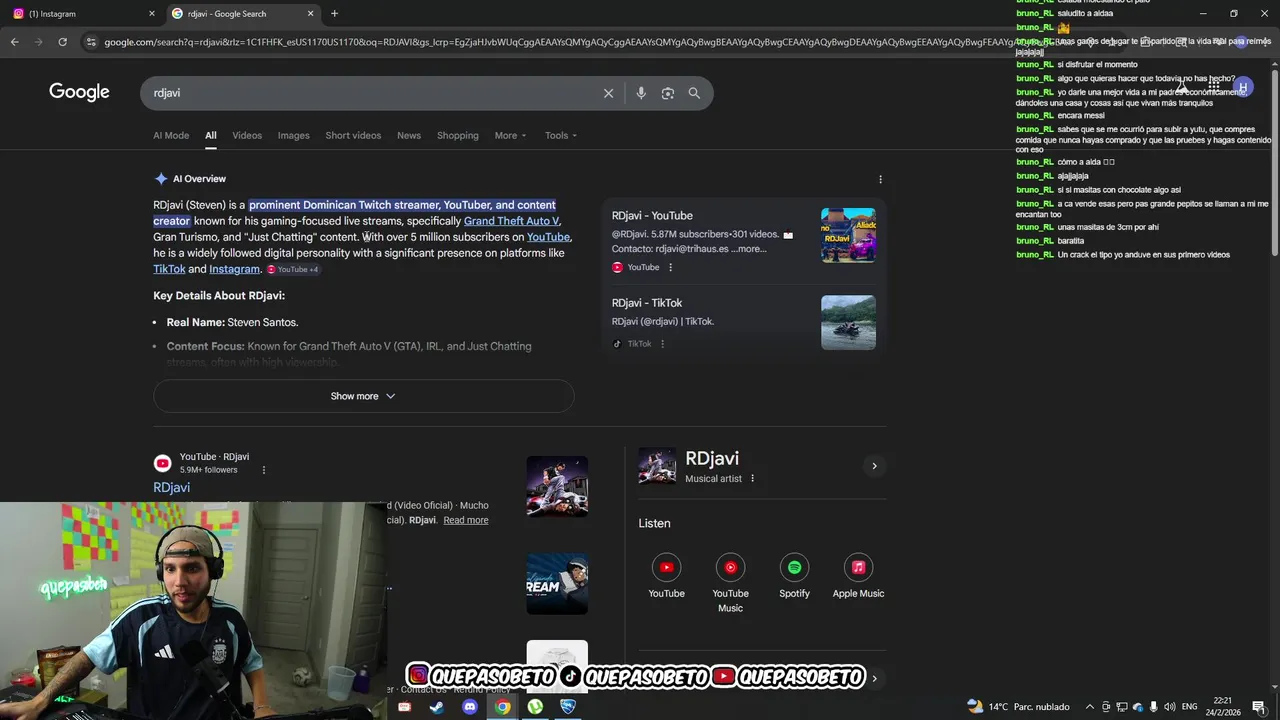The width and height of the screenshot is (1280, 720).
Task: Open the notification center icon
Action: pyautogui.click(x=1259, y=707)
